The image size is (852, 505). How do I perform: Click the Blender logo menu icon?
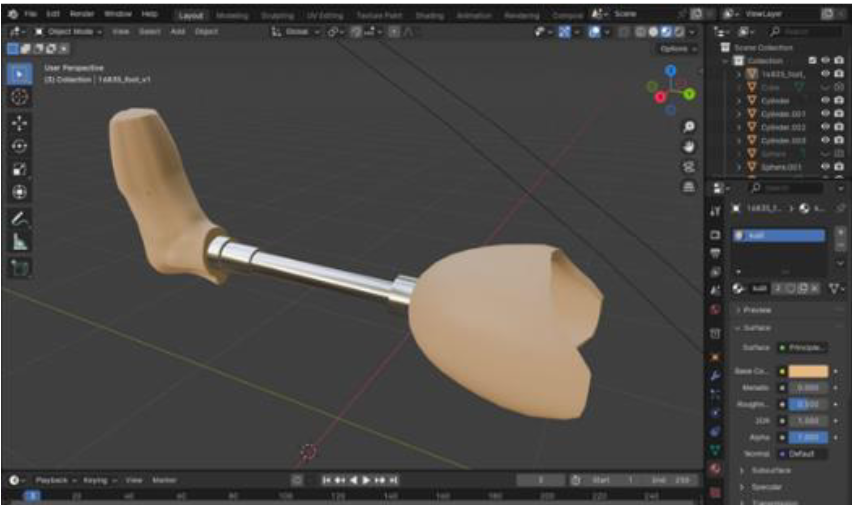pos(12,14)
